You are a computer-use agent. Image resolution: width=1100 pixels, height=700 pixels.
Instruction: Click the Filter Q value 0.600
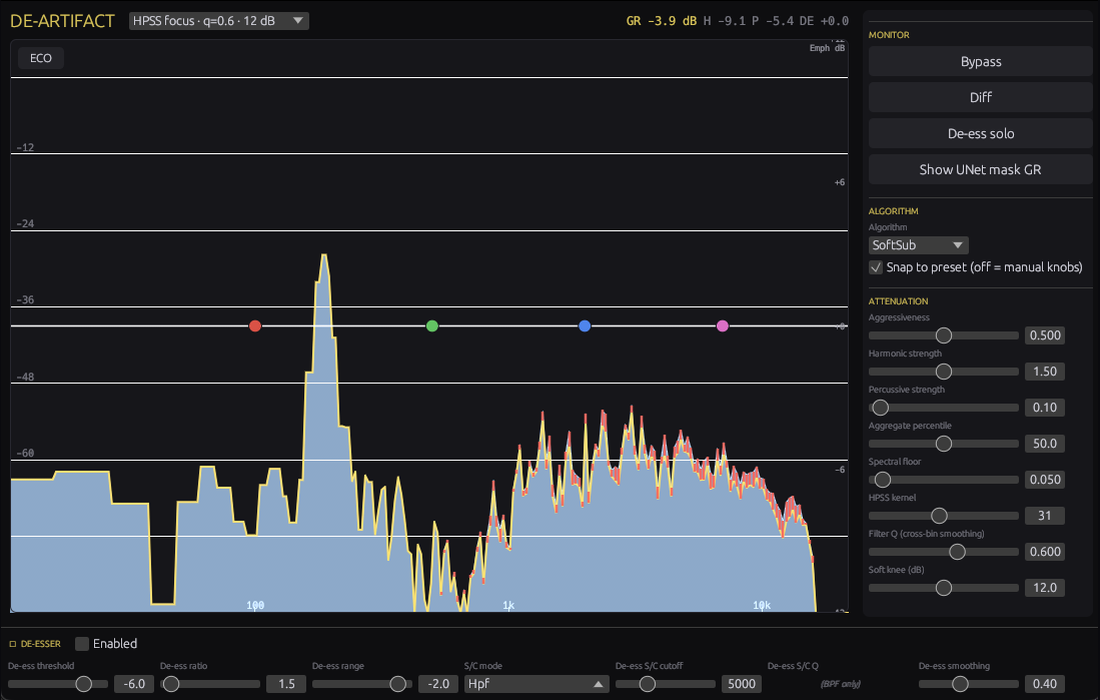(x=1045, y=552)
